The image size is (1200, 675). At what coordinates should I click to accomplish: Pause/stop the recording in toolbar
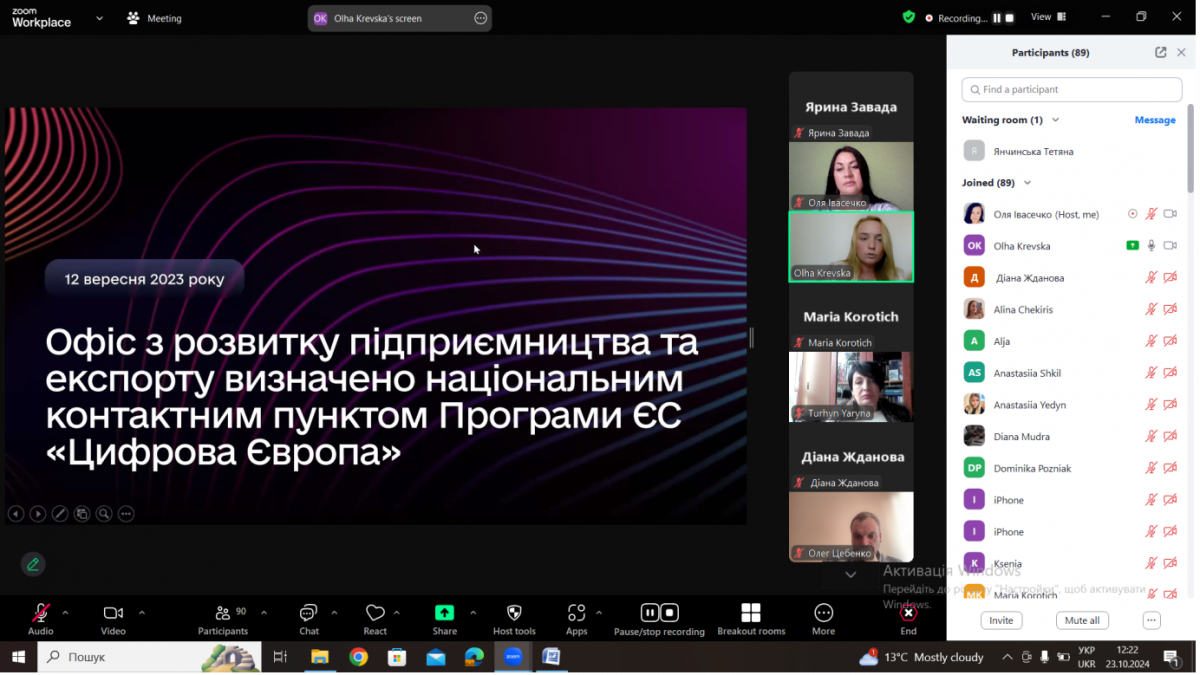tap(659, 613)
